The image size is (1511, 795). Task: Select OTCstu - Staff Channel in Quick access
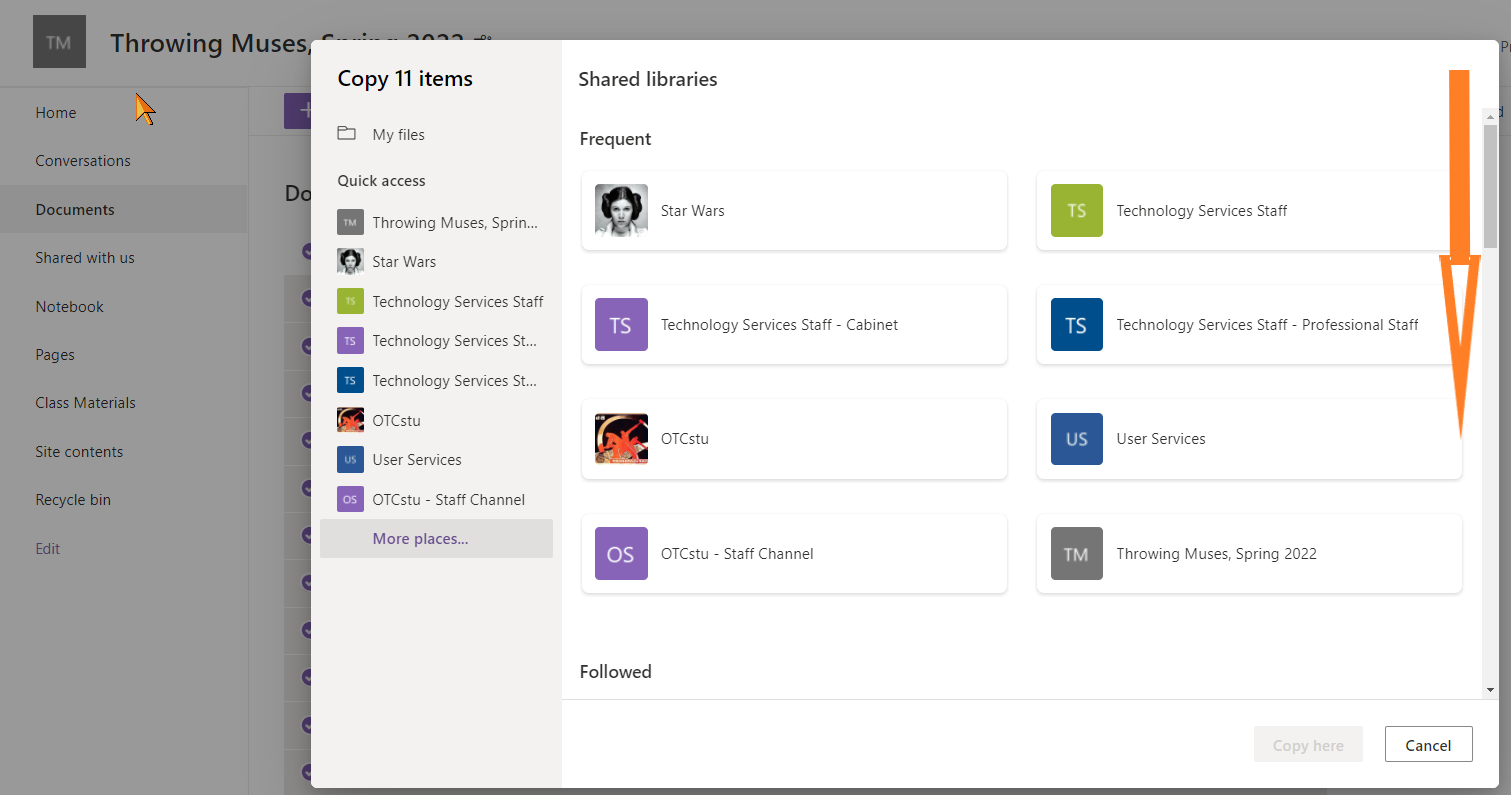click(x=436, y=499)
